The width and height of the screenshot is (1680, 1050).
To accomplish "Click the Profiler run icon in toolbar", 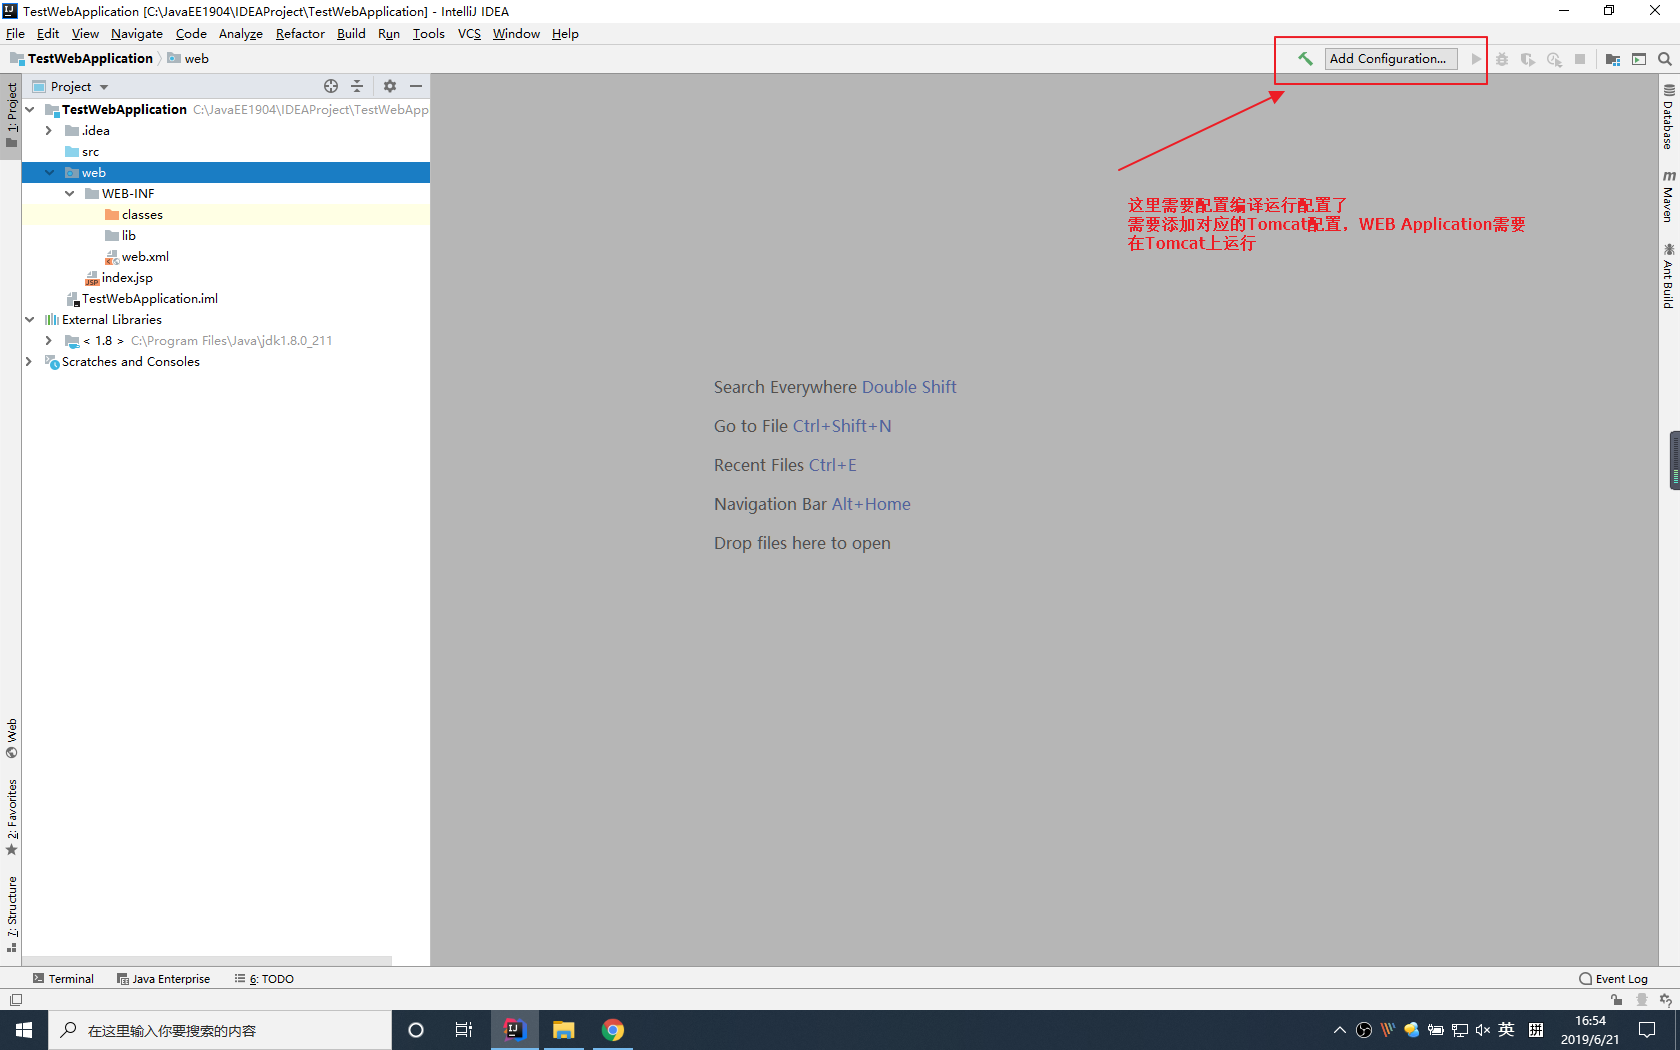I will point(1554,59).
